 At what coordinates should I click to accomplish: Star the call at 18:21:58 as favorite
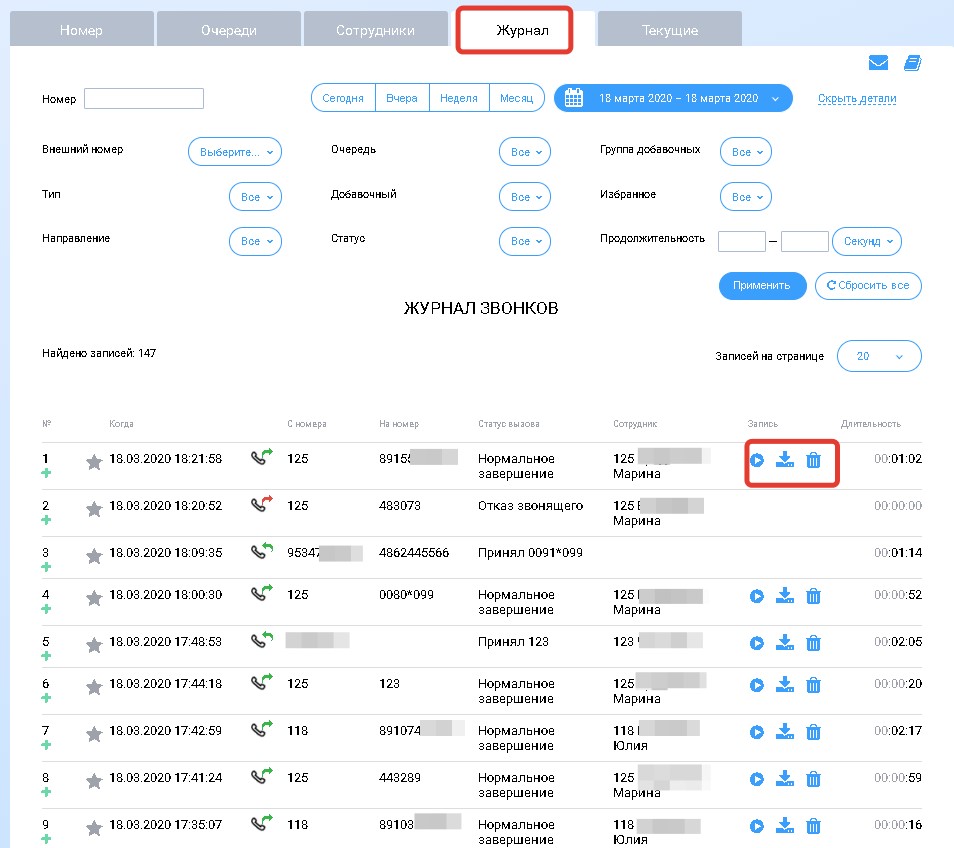(x=94, y=461)
